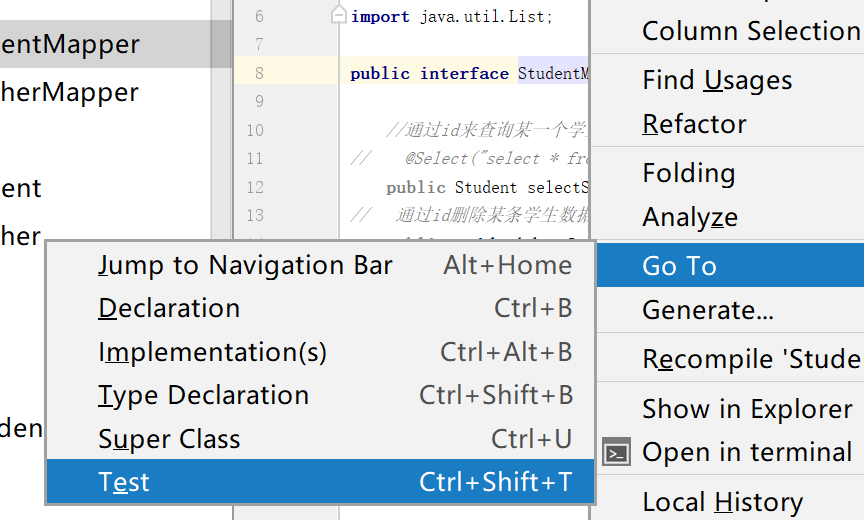Choose Jump to Navigation Bar

point(245,266)
